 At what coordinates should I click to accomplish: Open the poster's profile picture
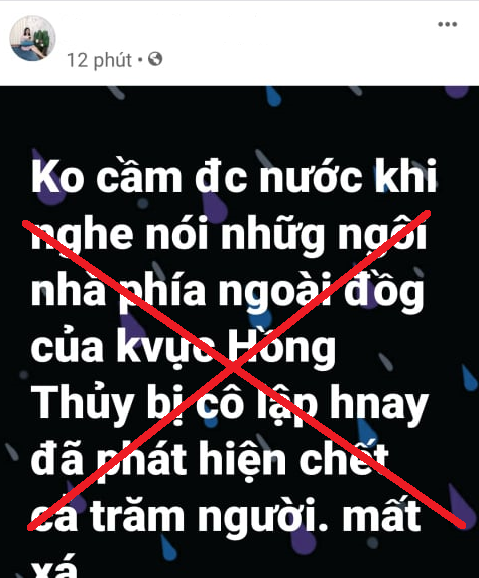pyautogui.click(x=32, y=38)
